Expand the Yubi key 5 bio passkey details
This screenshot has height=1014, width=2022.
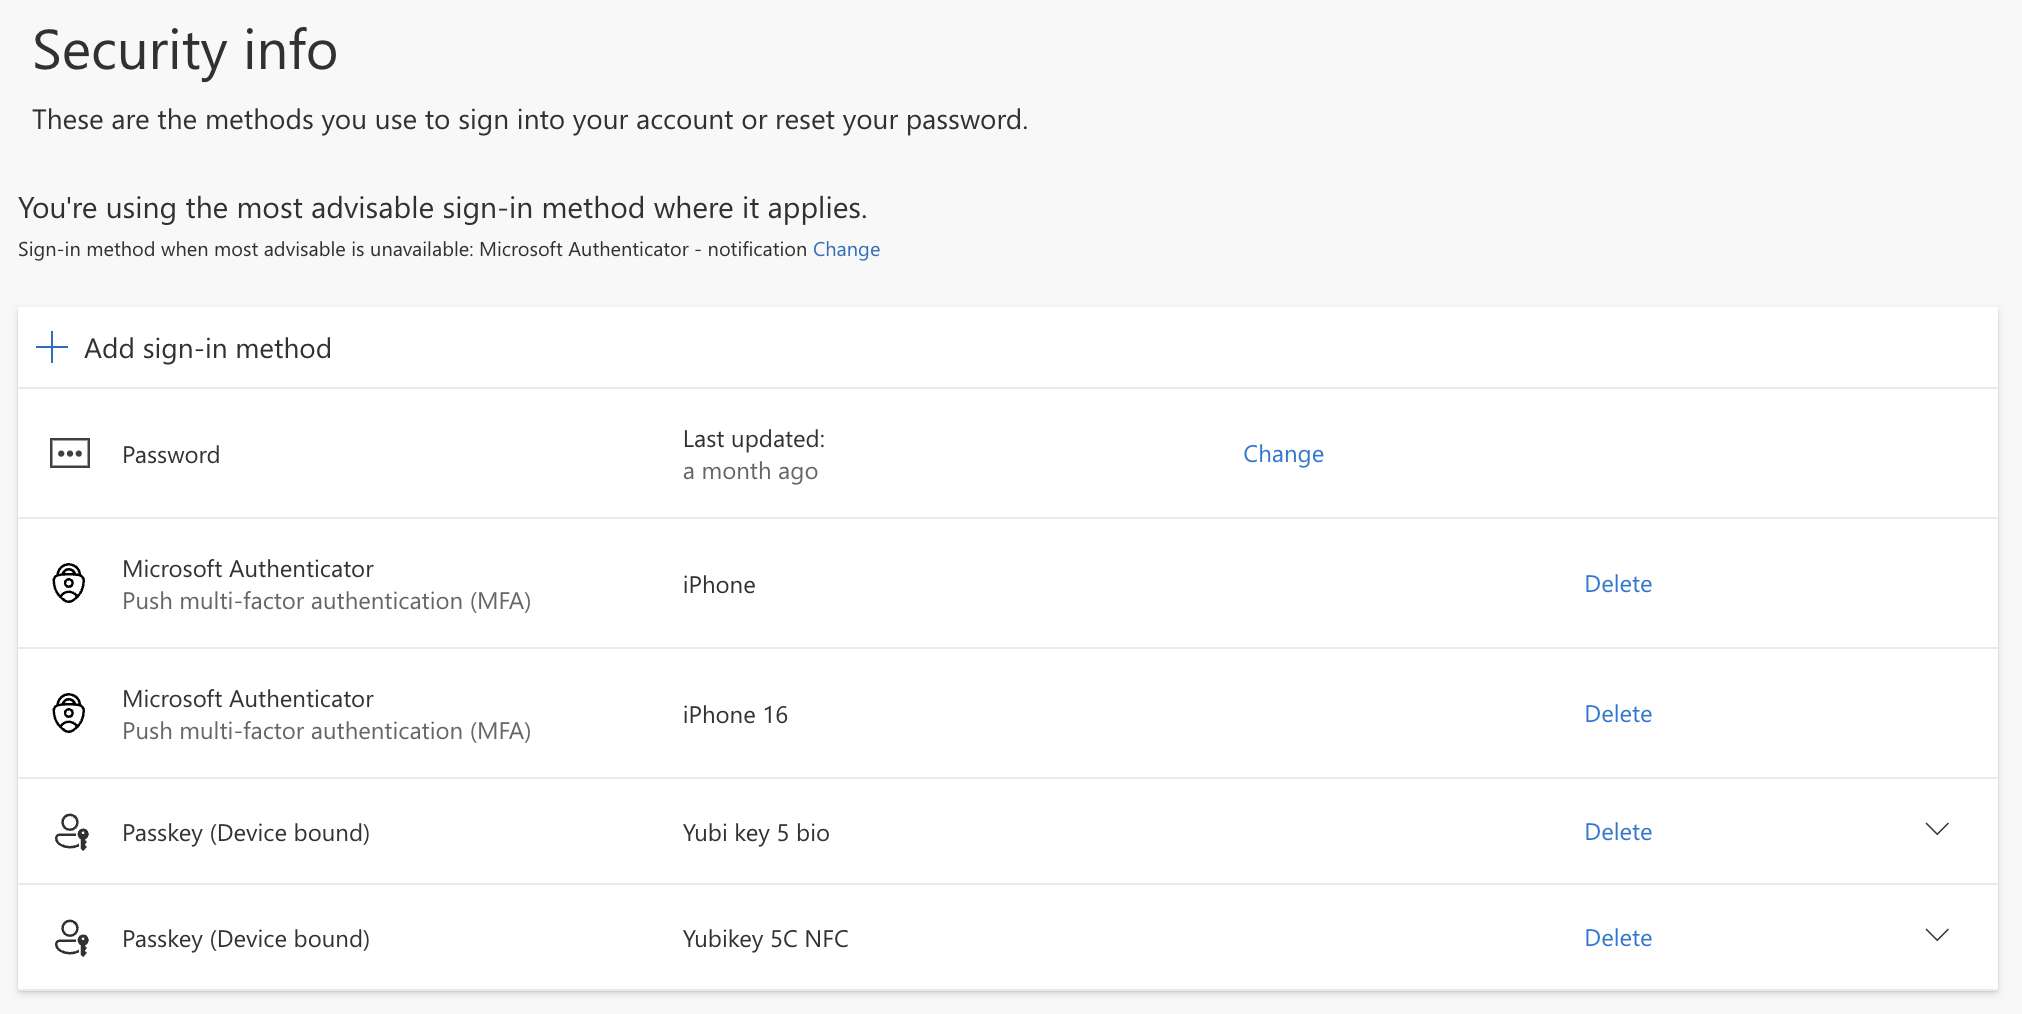[x=1937, y=829]
